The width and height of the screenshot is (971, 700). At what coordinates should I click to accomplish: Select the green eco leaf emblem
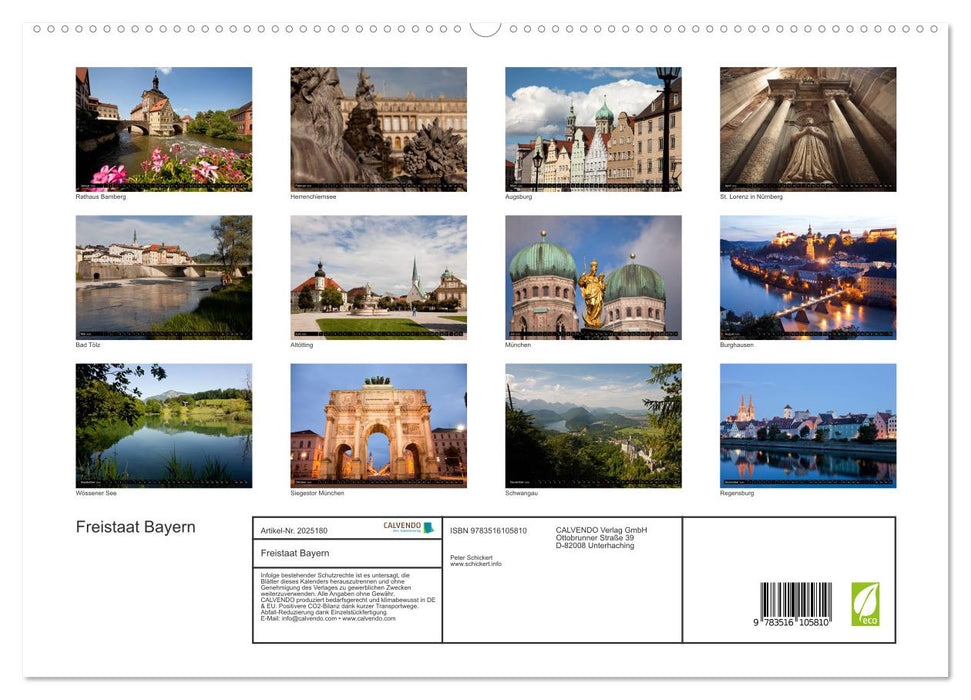[x=866, y=602]
